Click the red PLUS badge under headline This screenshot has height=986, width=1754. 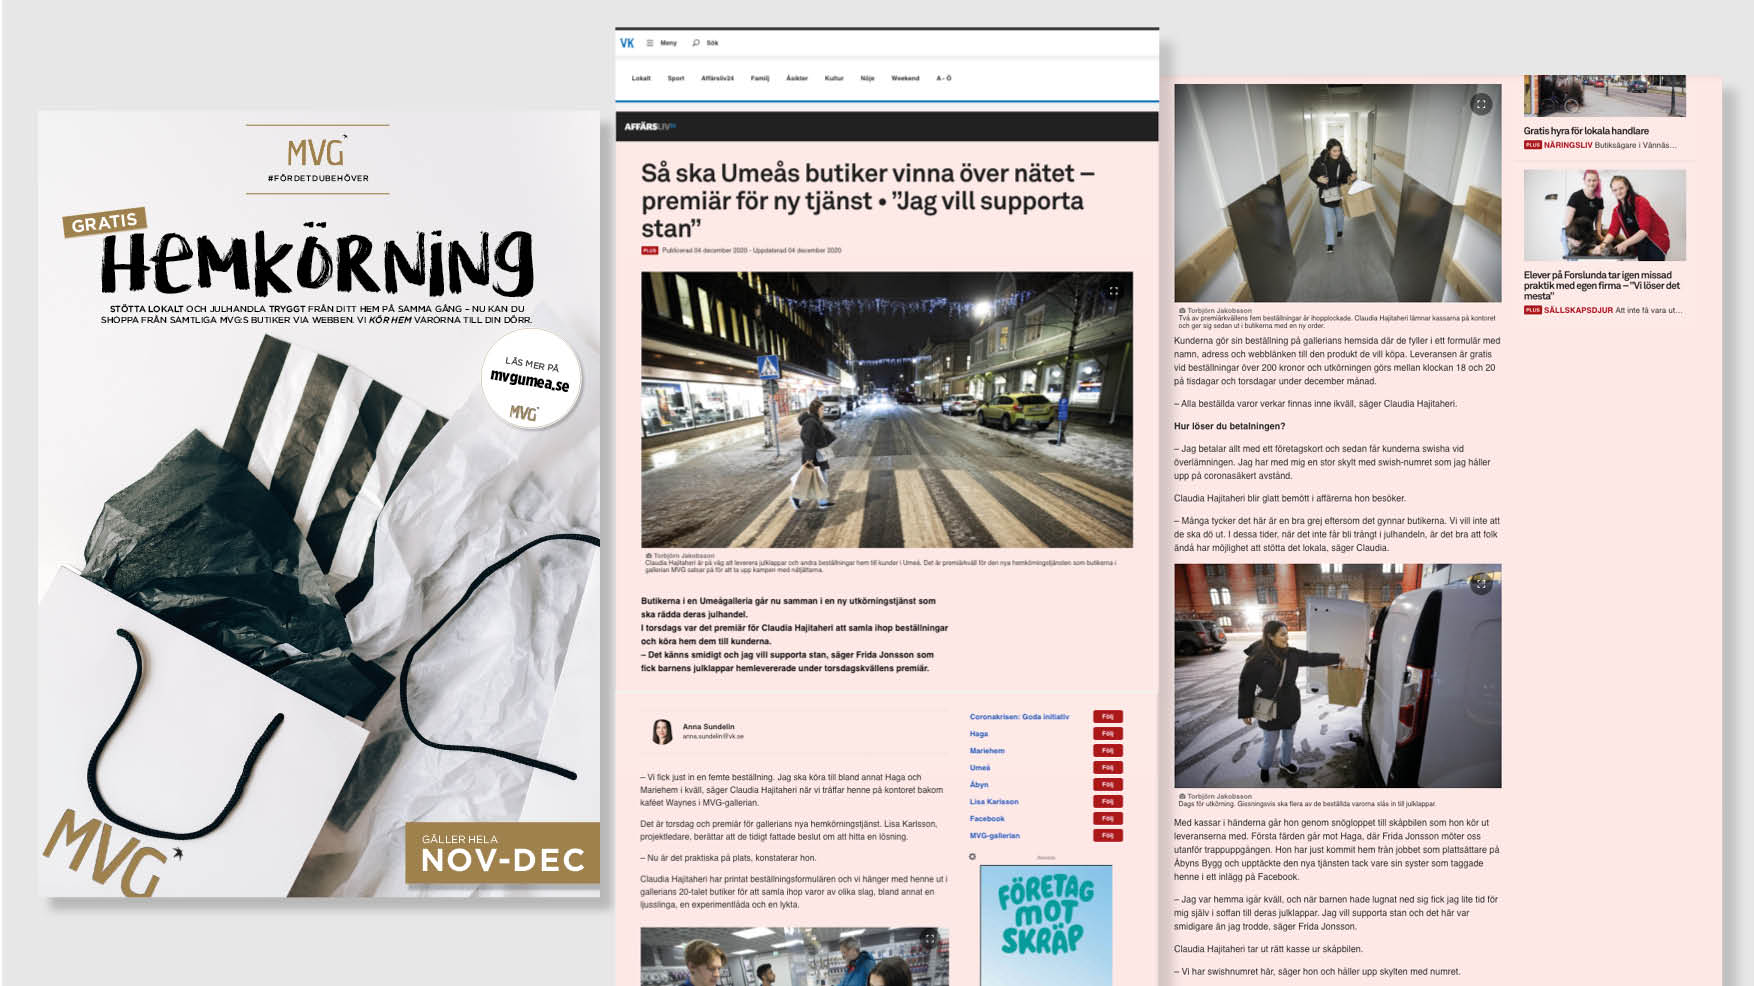649,251
